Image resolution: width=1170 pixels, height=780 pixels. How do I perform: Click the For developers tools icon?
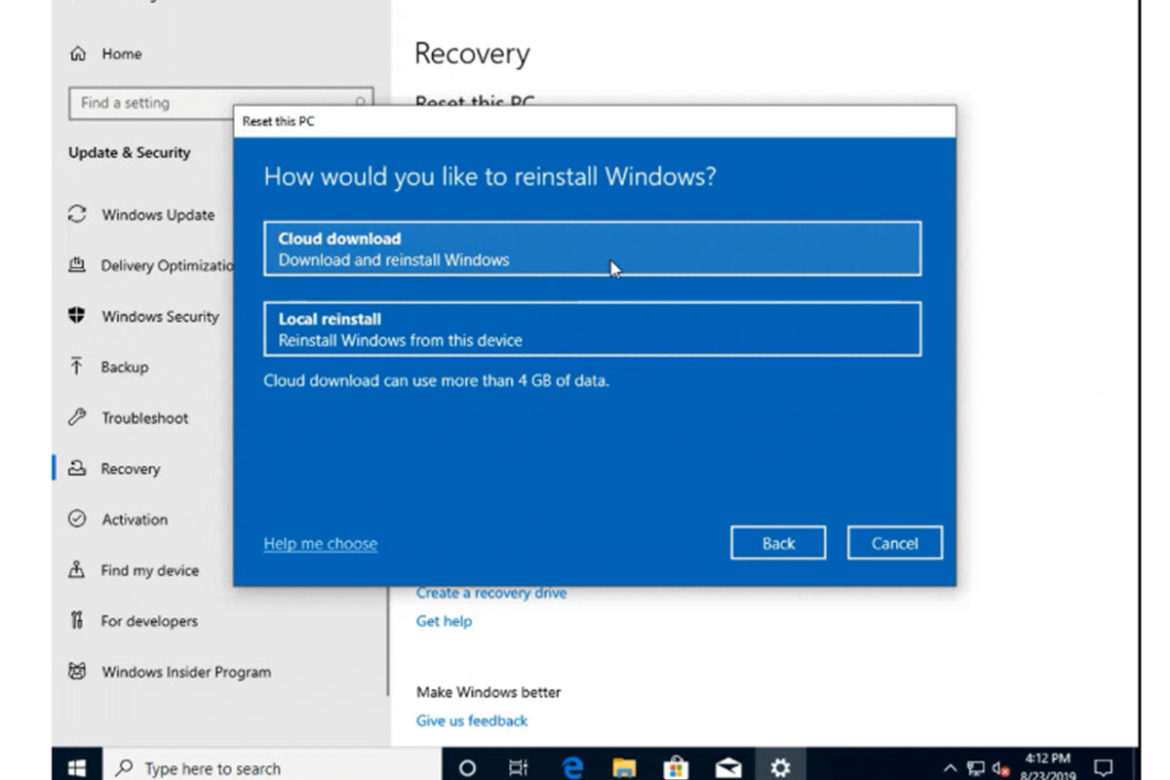click(77, 620)
